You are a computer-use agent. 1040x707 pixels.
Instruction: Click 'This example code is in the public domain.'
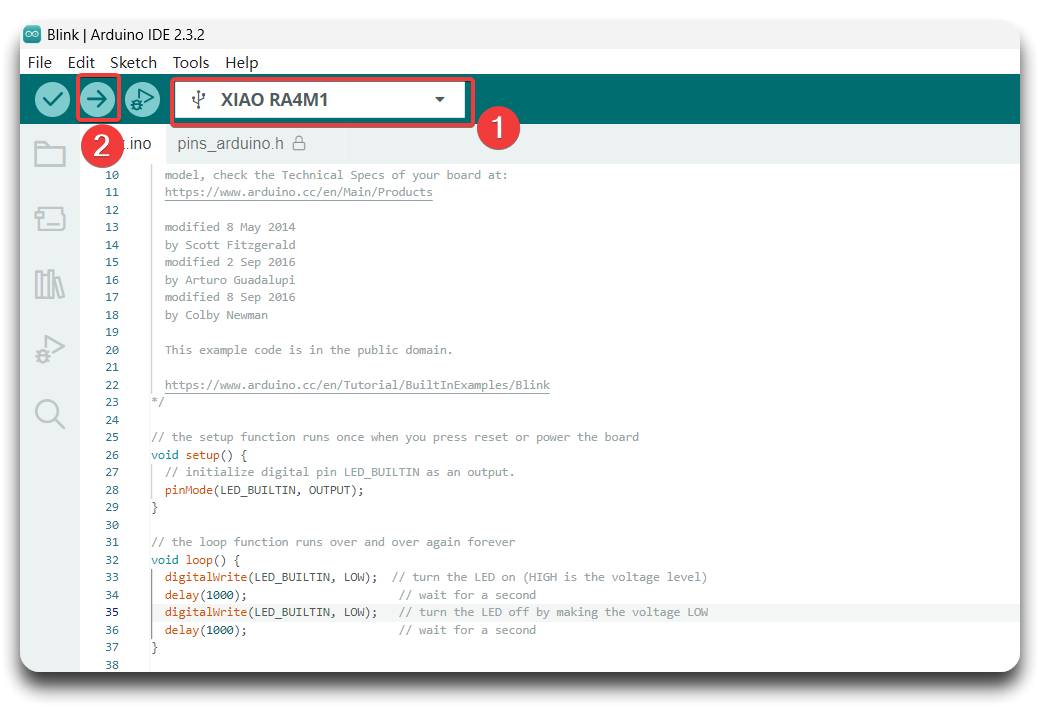[308, 350]
